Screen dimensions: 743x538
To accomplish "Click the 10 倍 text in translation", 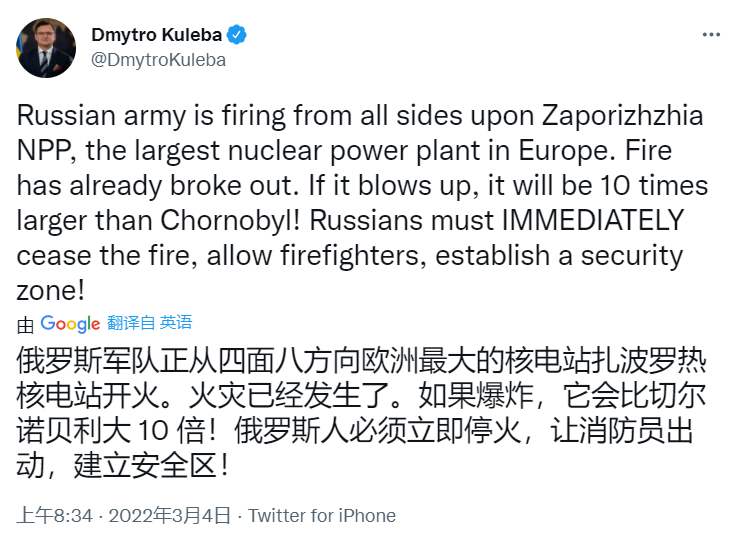I will [x=172, y=431].
